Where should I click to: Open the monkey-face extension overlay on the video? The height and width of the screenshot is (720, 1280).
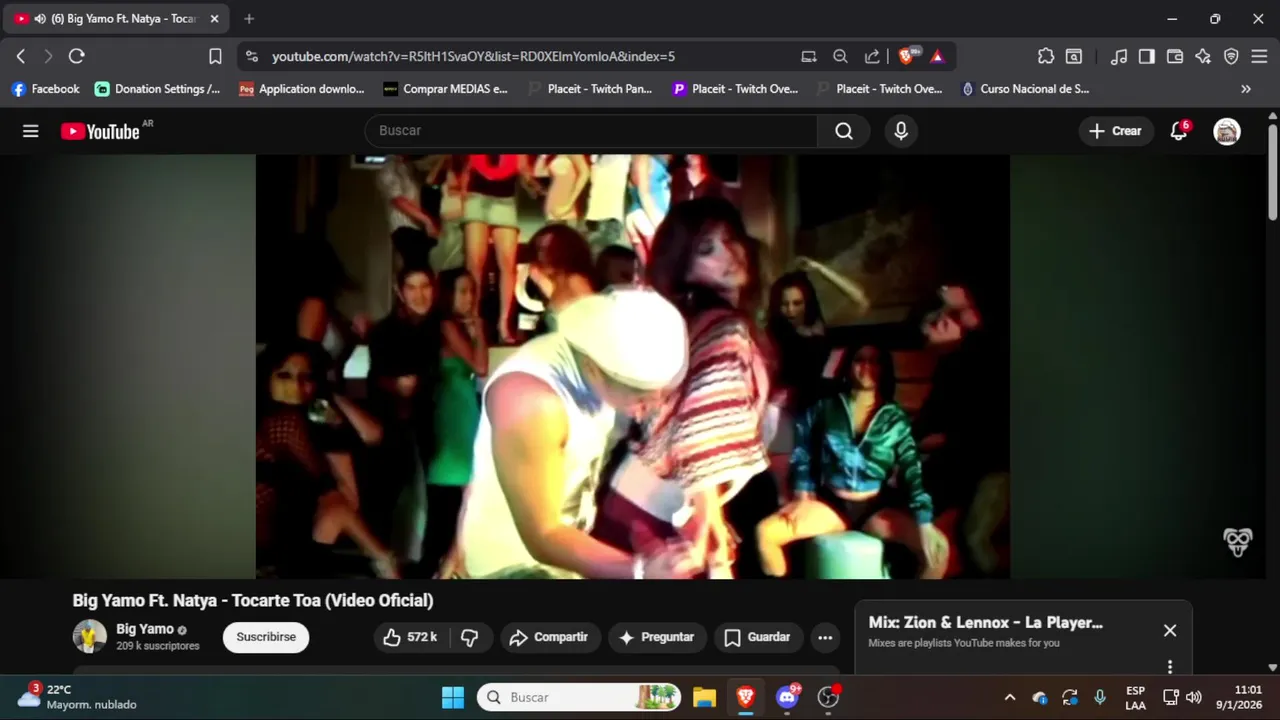[x=1238, y=542]
